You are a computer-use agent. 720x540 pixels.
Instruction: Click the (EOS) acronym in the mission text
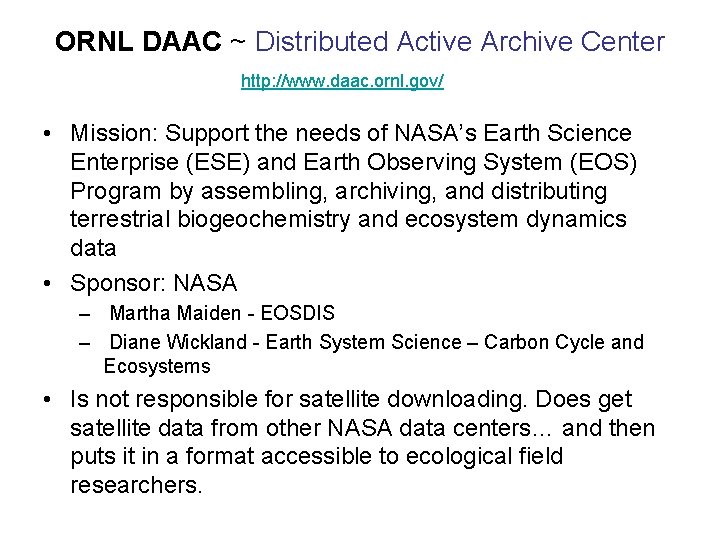coord(603,162)
